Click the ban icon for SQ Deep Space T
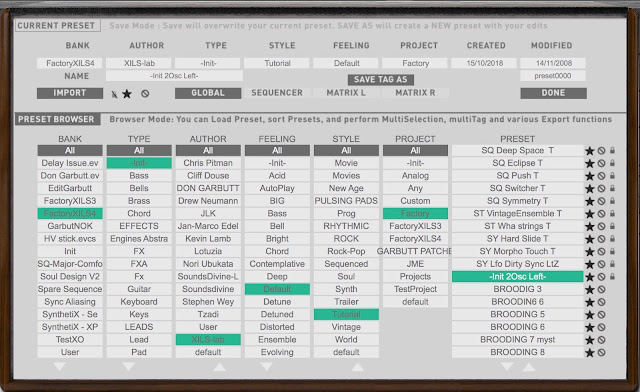Image resolution: width=640 pixels, height=392 pixels. point(601,151)
